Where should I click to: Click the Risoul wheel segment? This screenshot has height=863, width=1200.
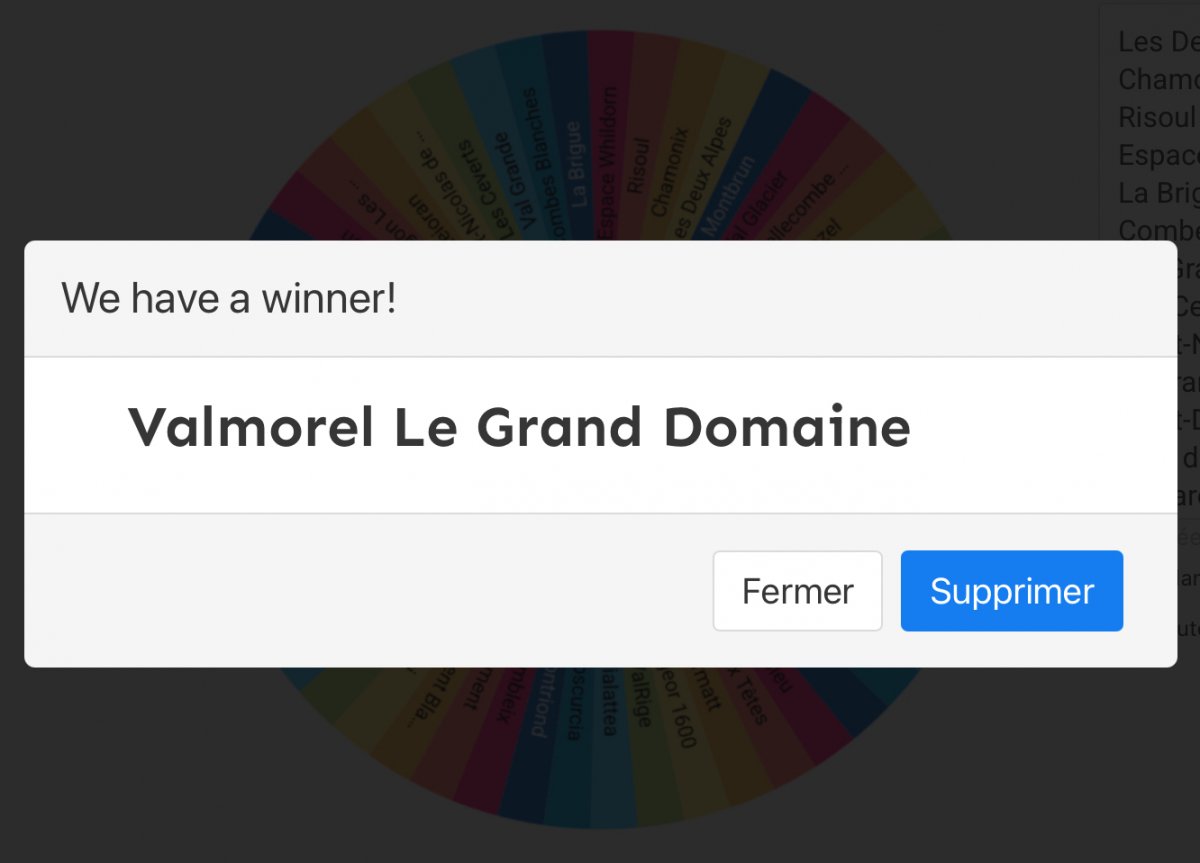pyautogui.click(x=638, y=165)
